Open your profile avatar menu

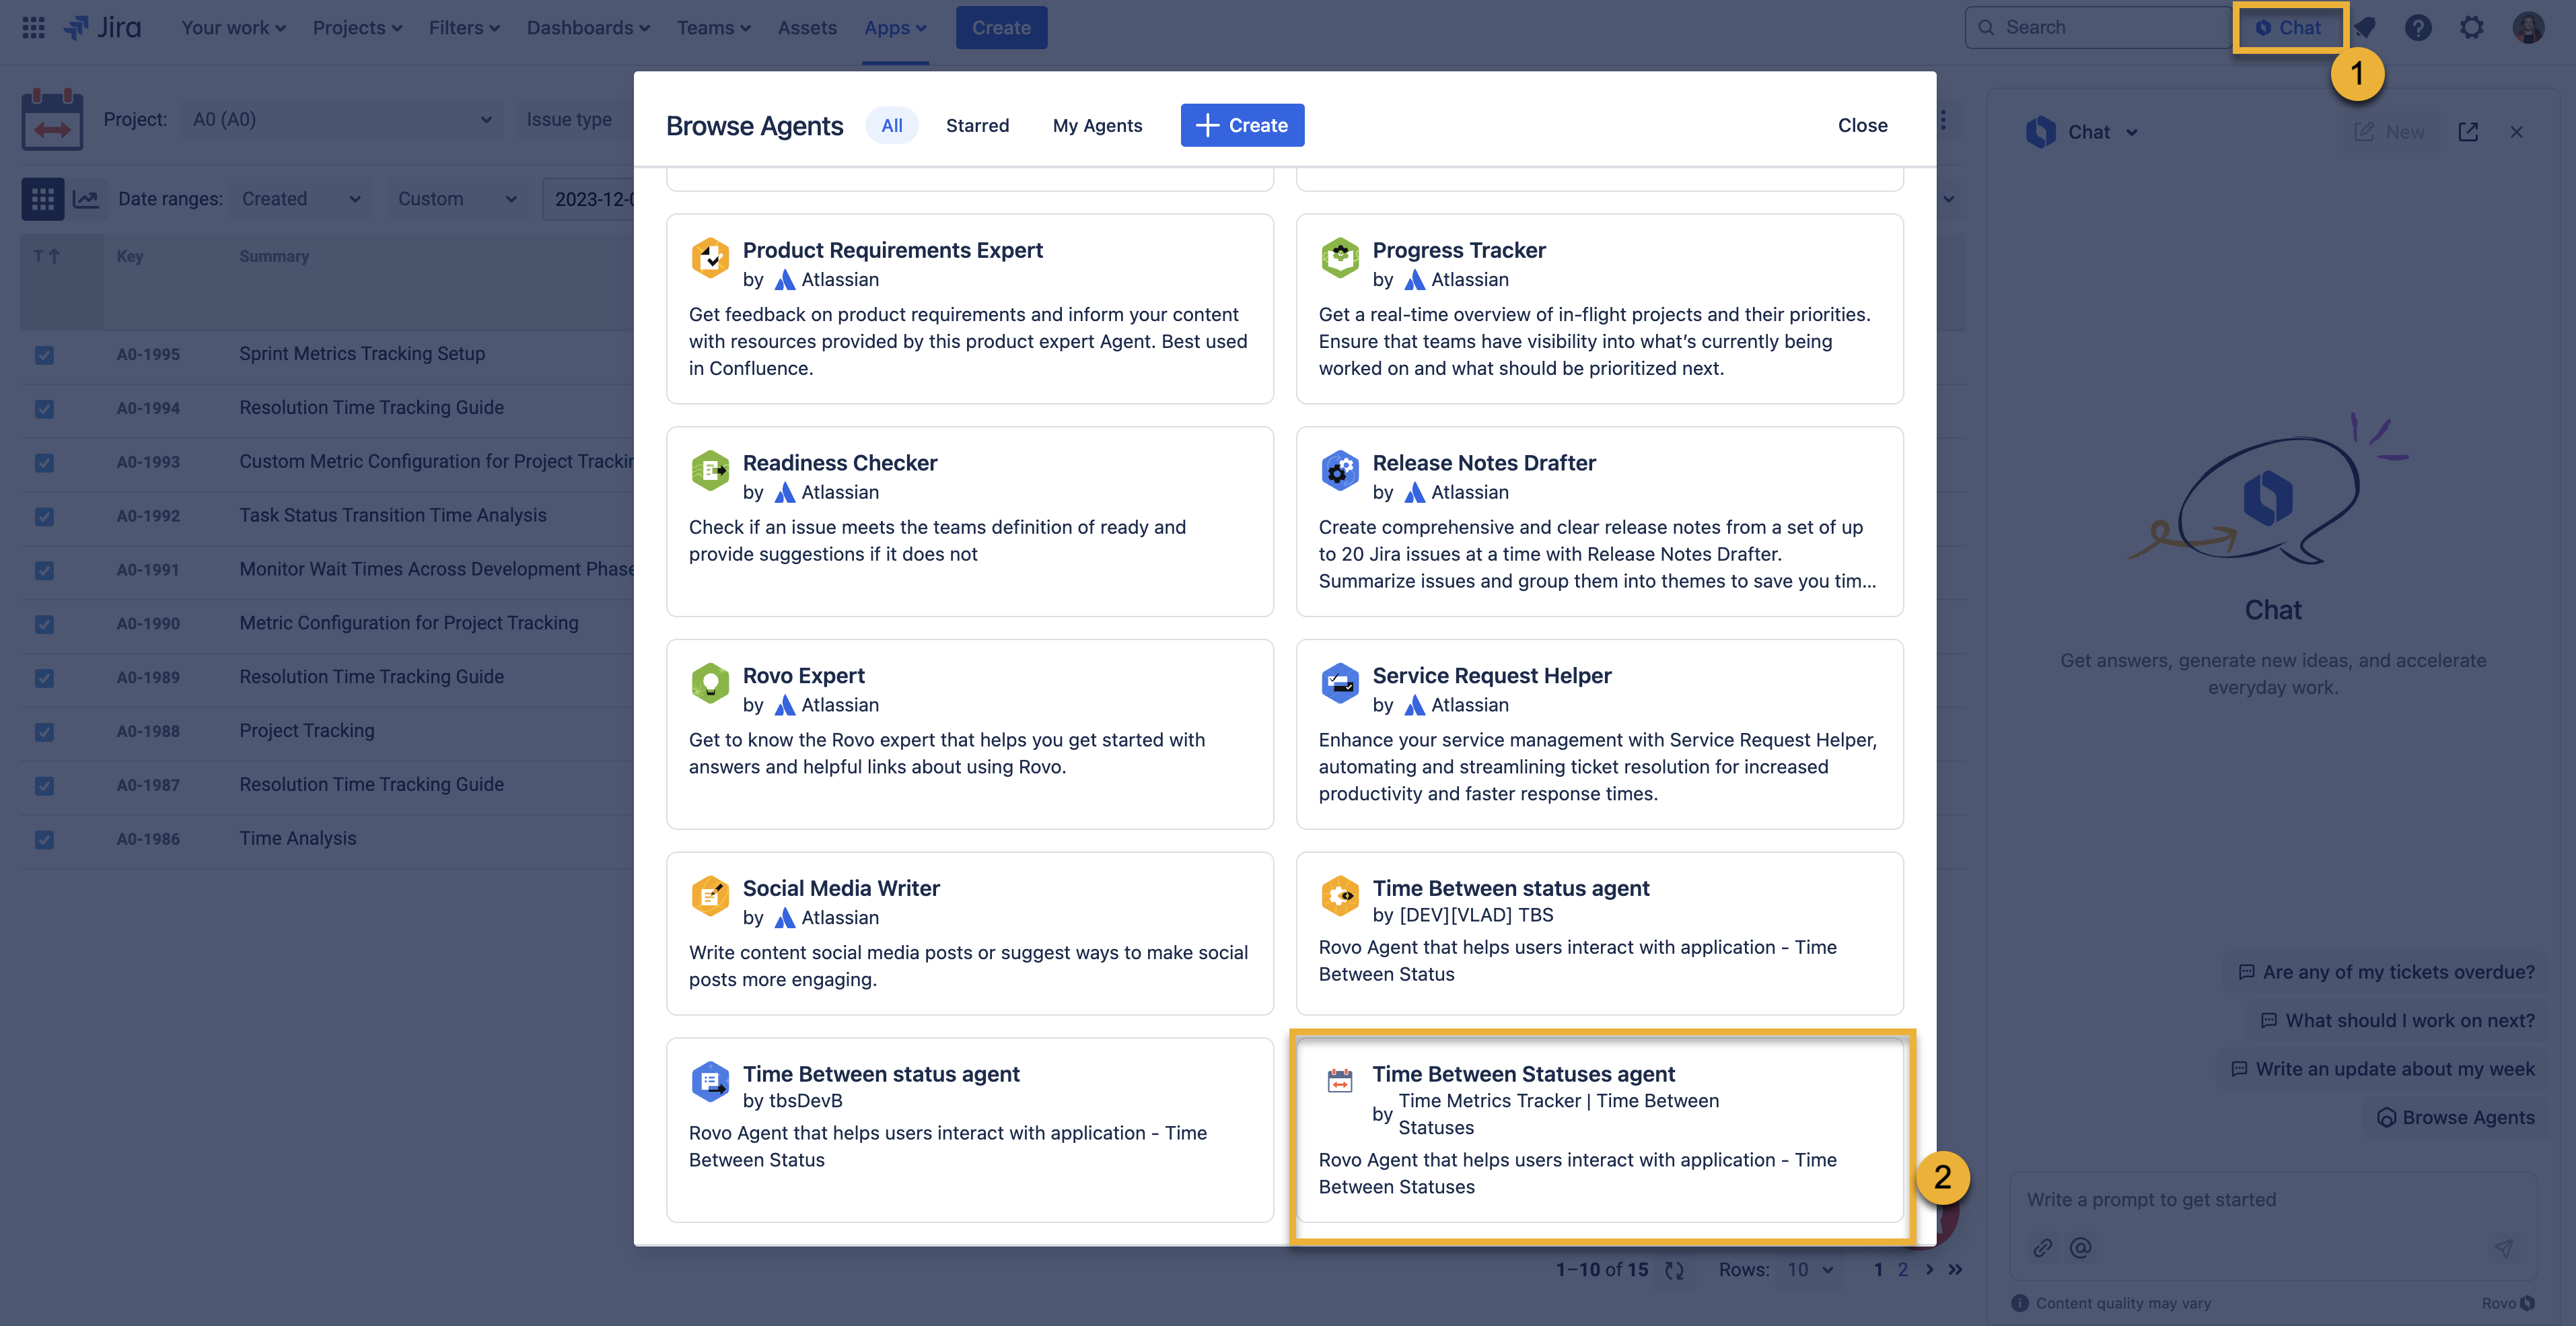2528,27
